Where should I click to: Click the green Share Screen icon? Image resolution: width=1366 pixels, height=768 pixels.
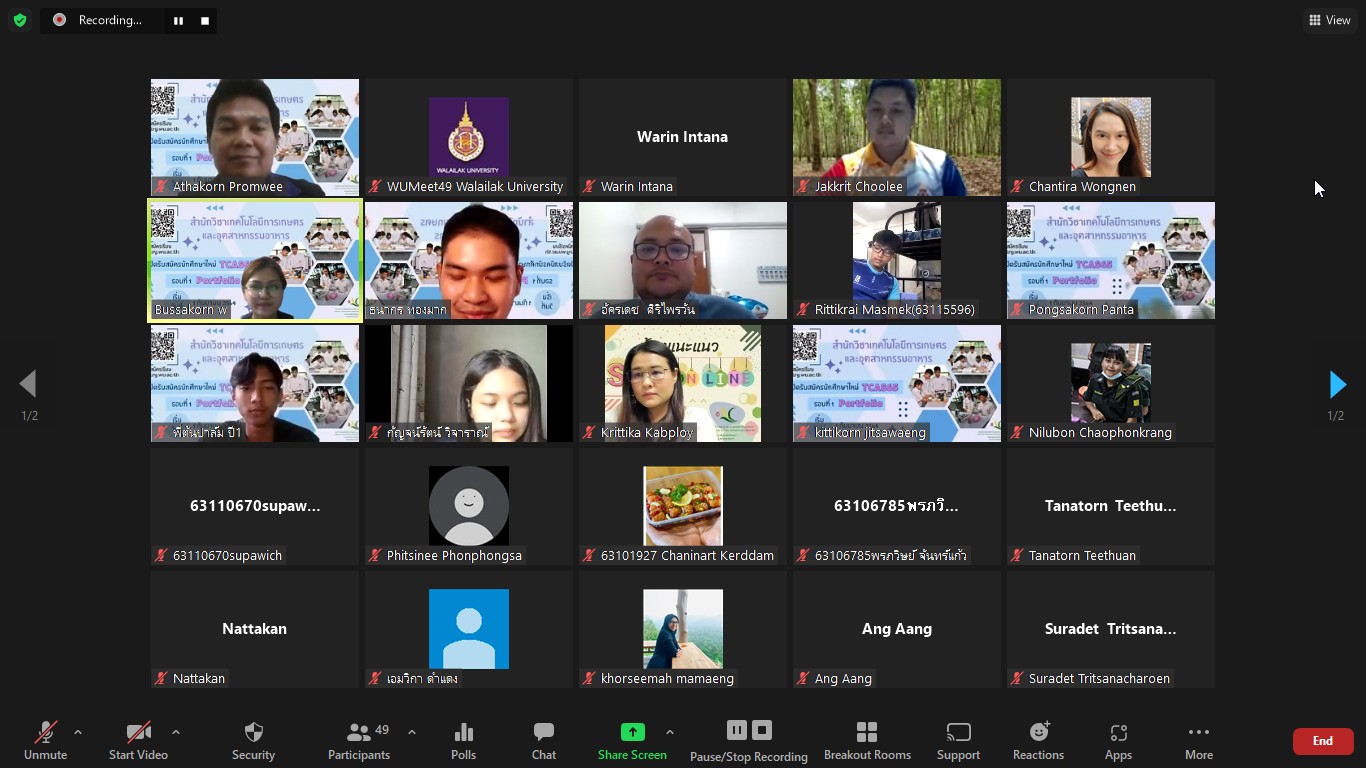pos(632,732)
